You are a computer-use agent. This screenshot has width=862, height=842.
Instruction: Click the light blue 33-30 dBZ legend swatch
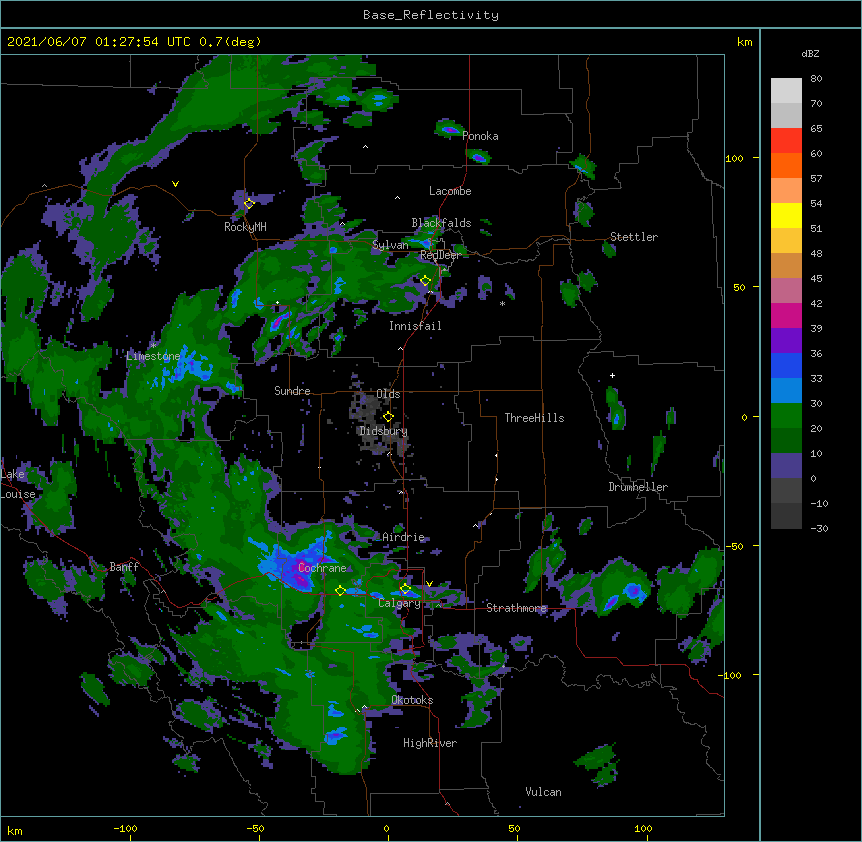tap(786, 391)
